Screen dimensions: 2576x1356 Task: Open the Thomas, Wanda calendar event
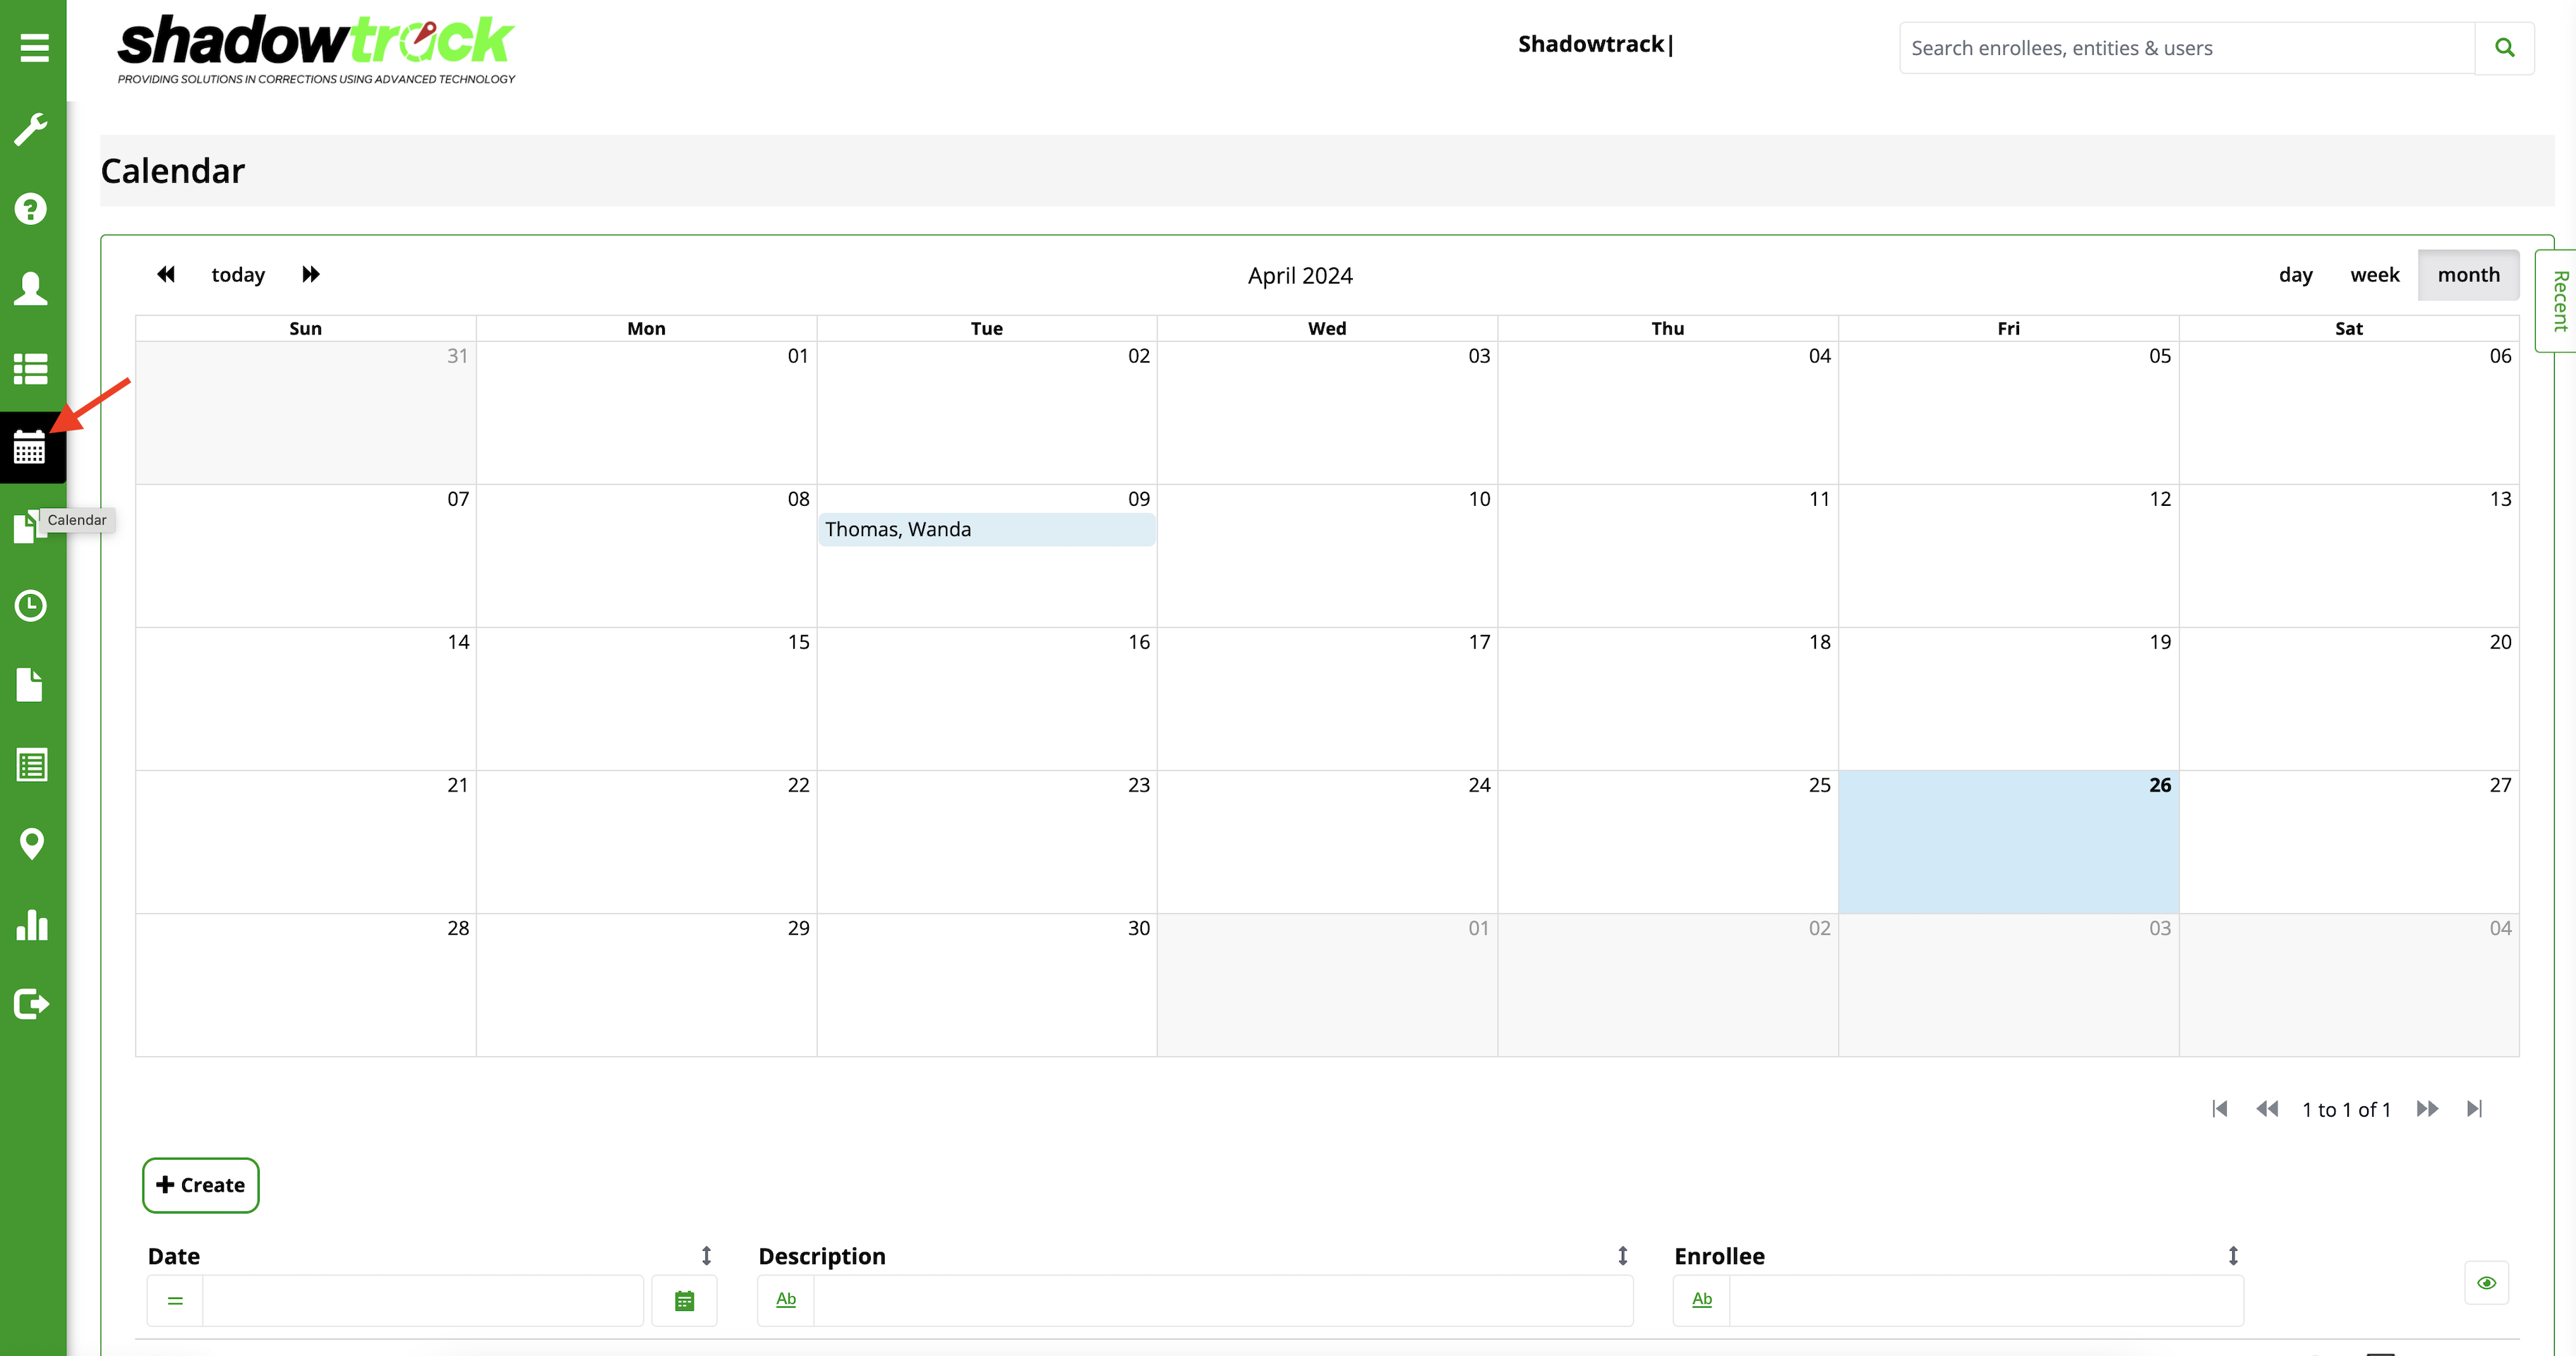985,529
